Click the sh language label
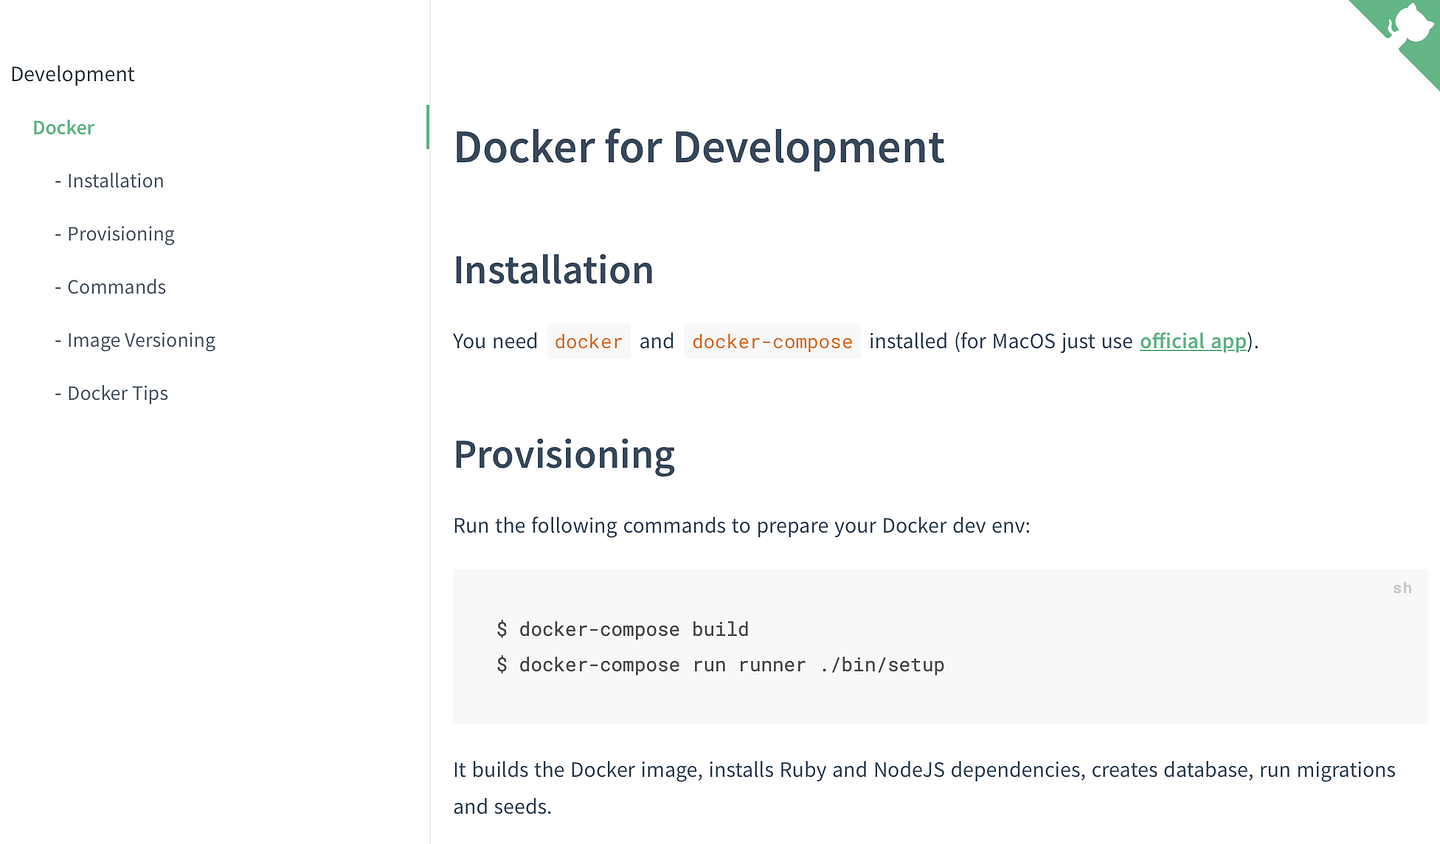This screenshot has height=844, width=1440. [x=1402, y=588]
